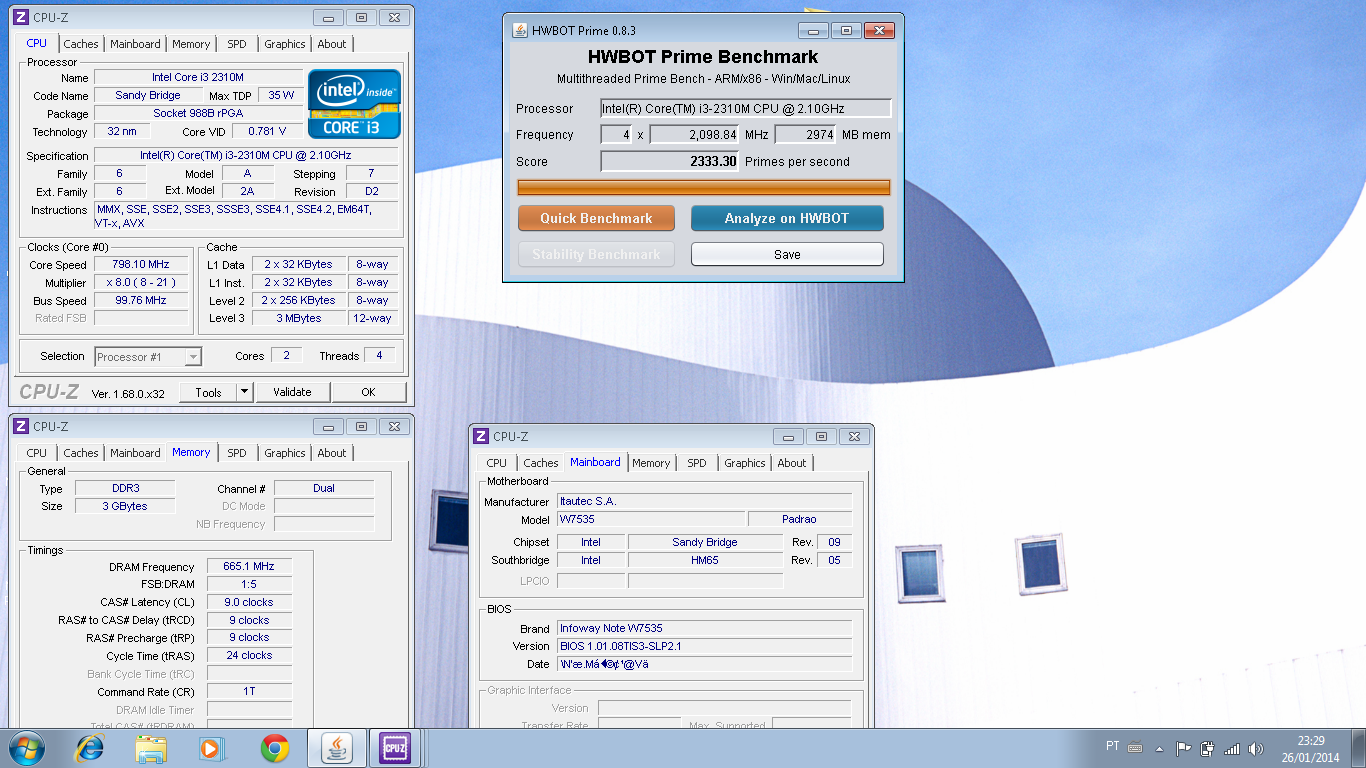The width and height of the screenshot is (1366, 768).
Task: Click the orange benchmark progress bar
Action: [x=704, y=187]
